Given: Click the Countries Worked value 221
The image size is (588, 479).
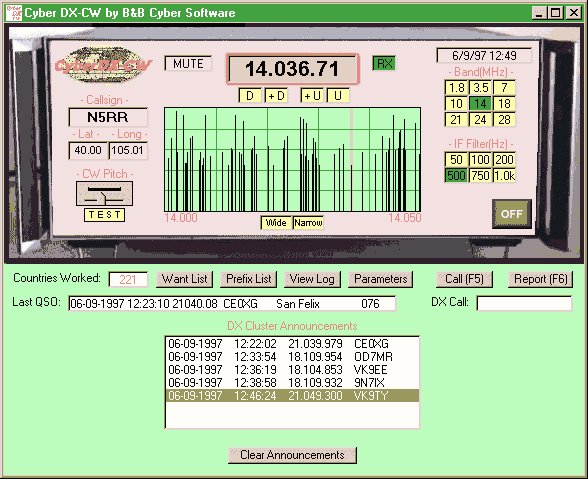Looking at the screenshot, I should click(128, 279).
